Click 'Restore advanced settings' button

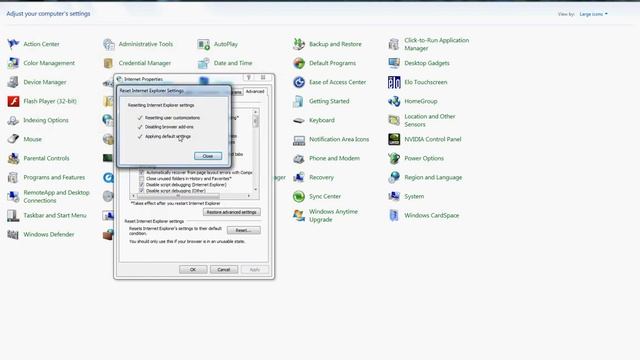[x=231, y=212]
